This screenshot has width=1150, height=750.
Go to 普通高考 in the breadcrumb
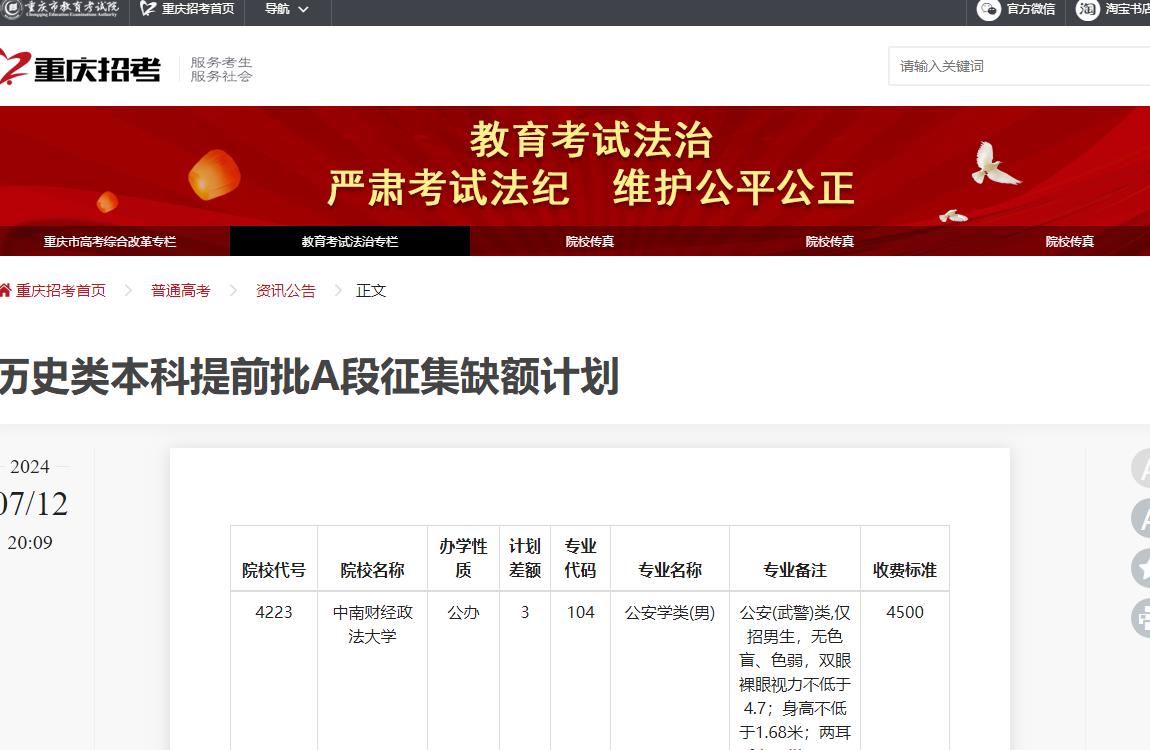[x=181, y=291]
